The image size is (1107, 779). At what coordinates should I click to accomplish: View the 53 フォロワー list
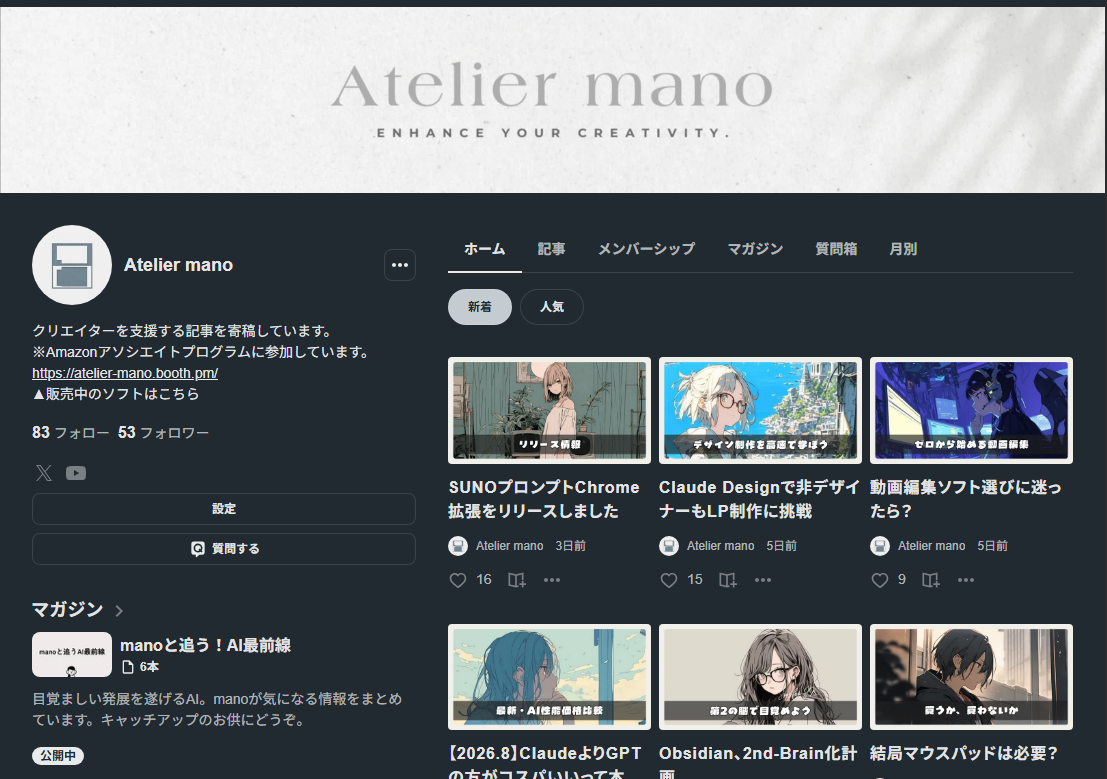[x=163, y=432]
